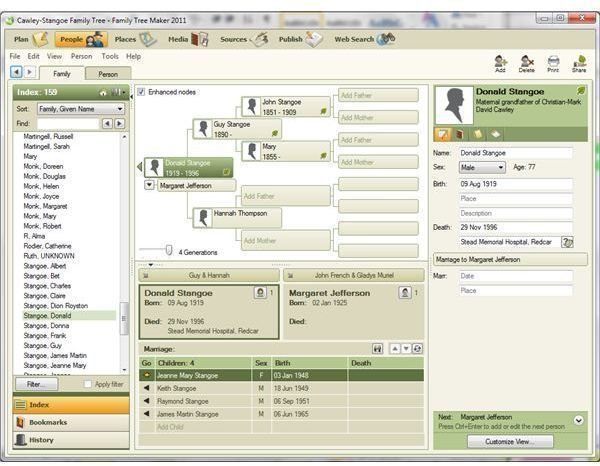The image size is (600, 466).
Task: Open the Sex dropdown showing Male
Action: click(x=482, y=168)
